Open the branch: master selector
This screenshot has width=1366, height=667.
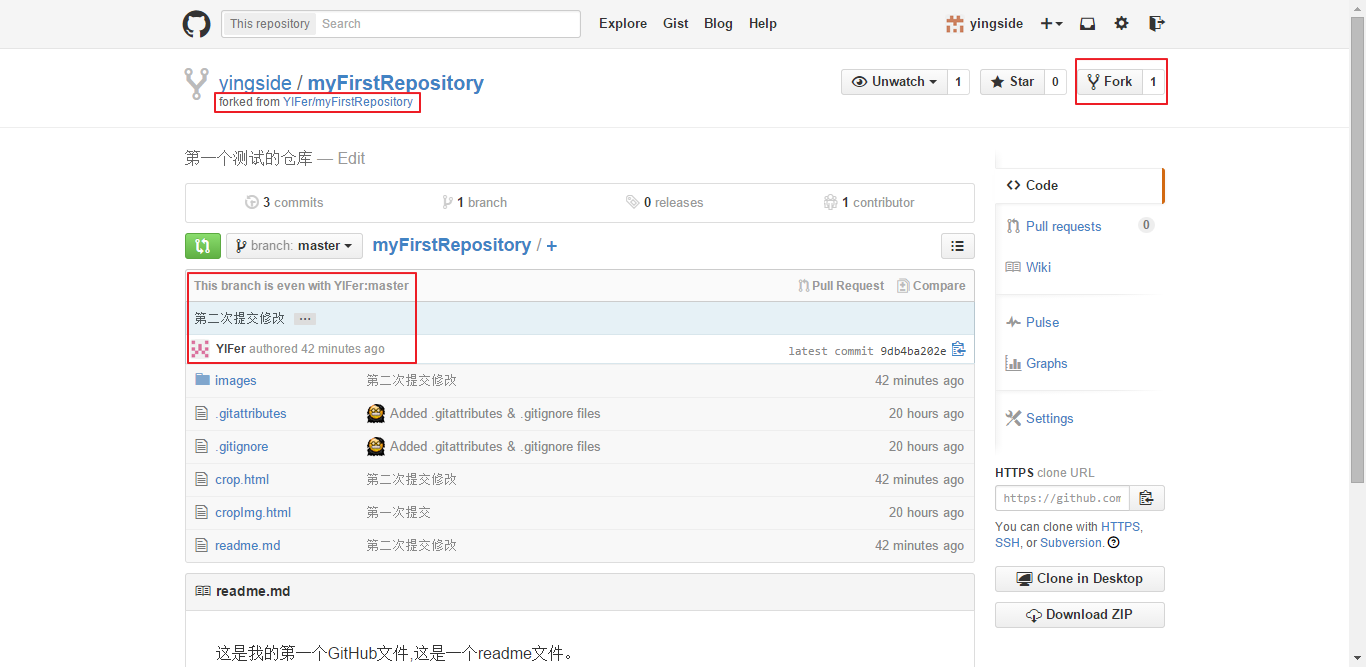point(294,246)
